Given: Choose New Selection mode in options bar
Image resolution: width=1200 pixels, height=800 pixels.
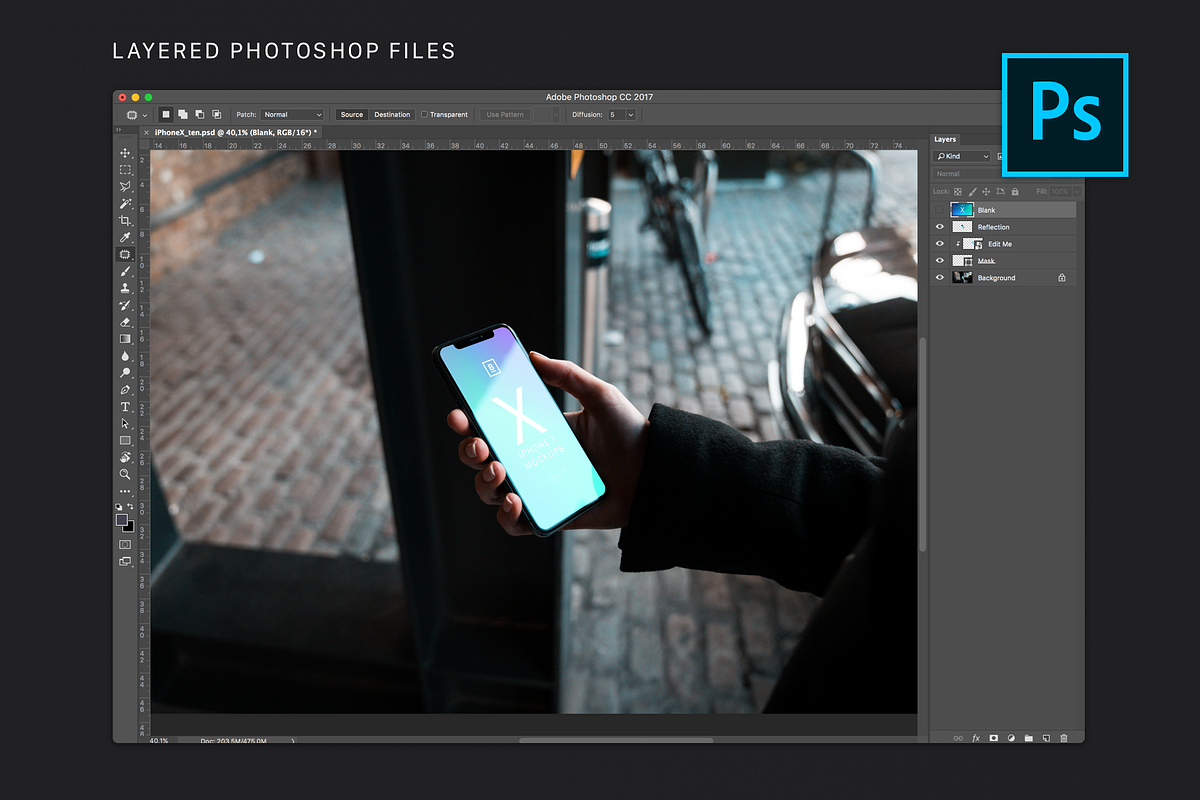Looking at the screenshot, I should [167, 115].
